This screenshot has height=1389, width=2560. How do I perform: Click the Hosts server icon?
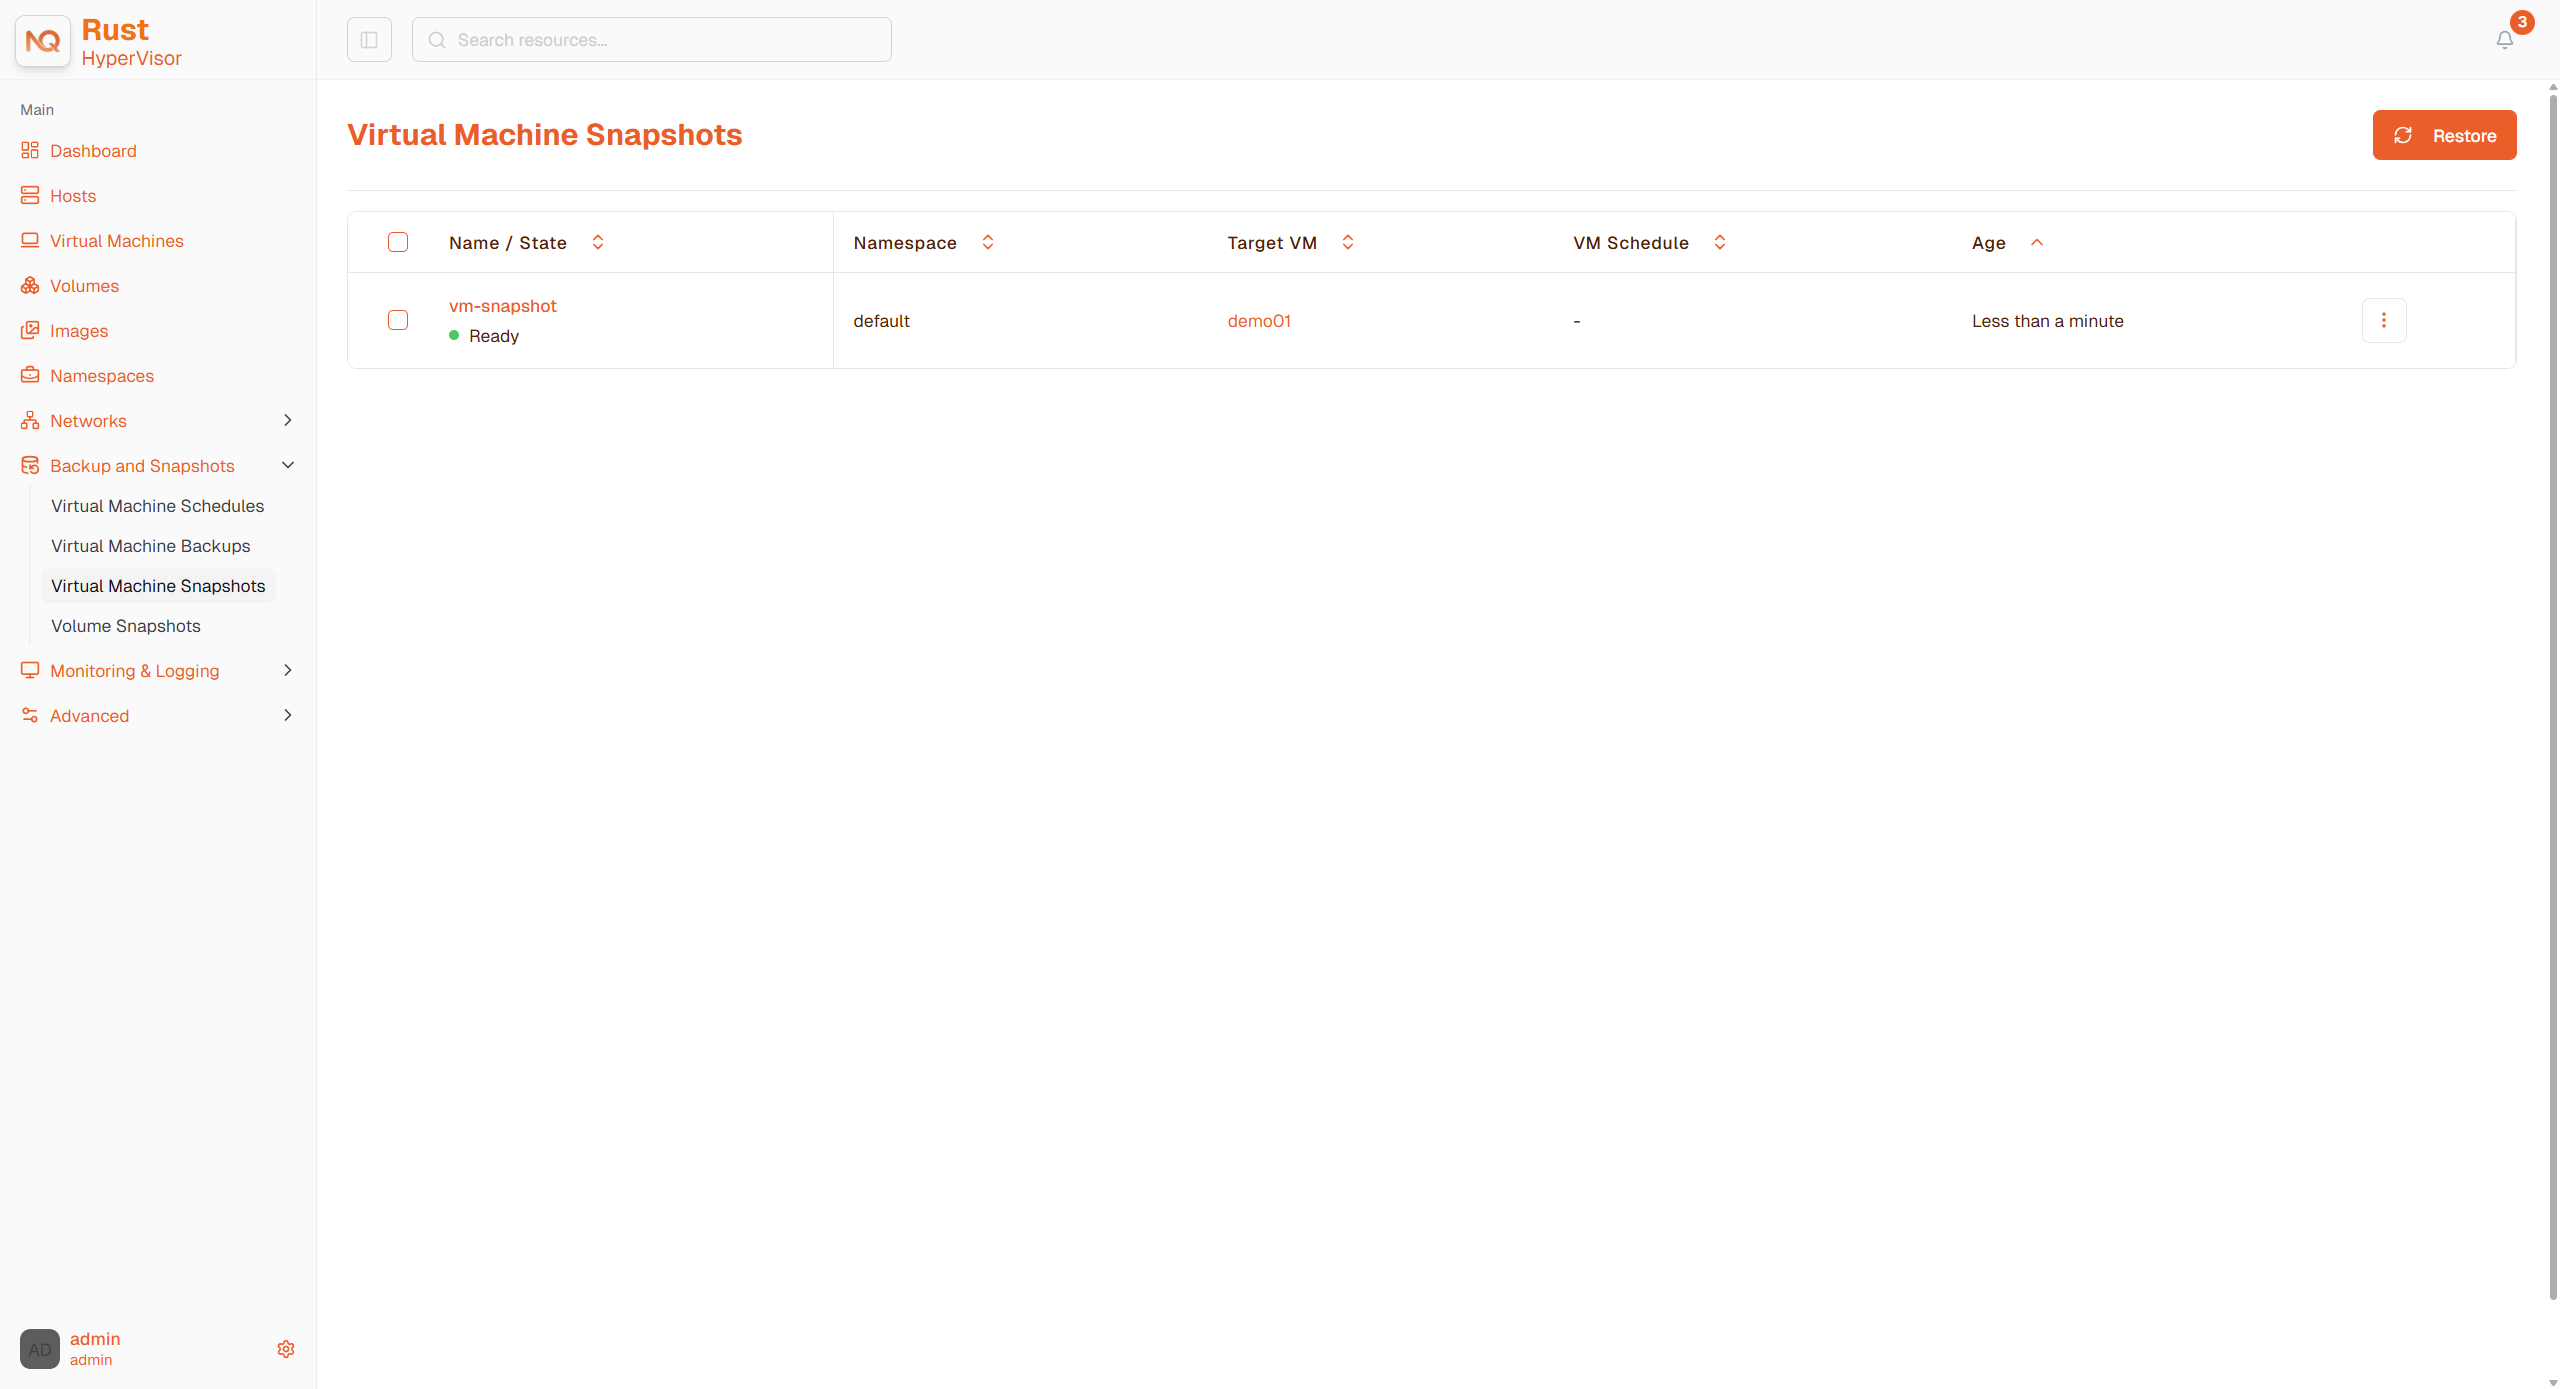click(x=30, y=195)
